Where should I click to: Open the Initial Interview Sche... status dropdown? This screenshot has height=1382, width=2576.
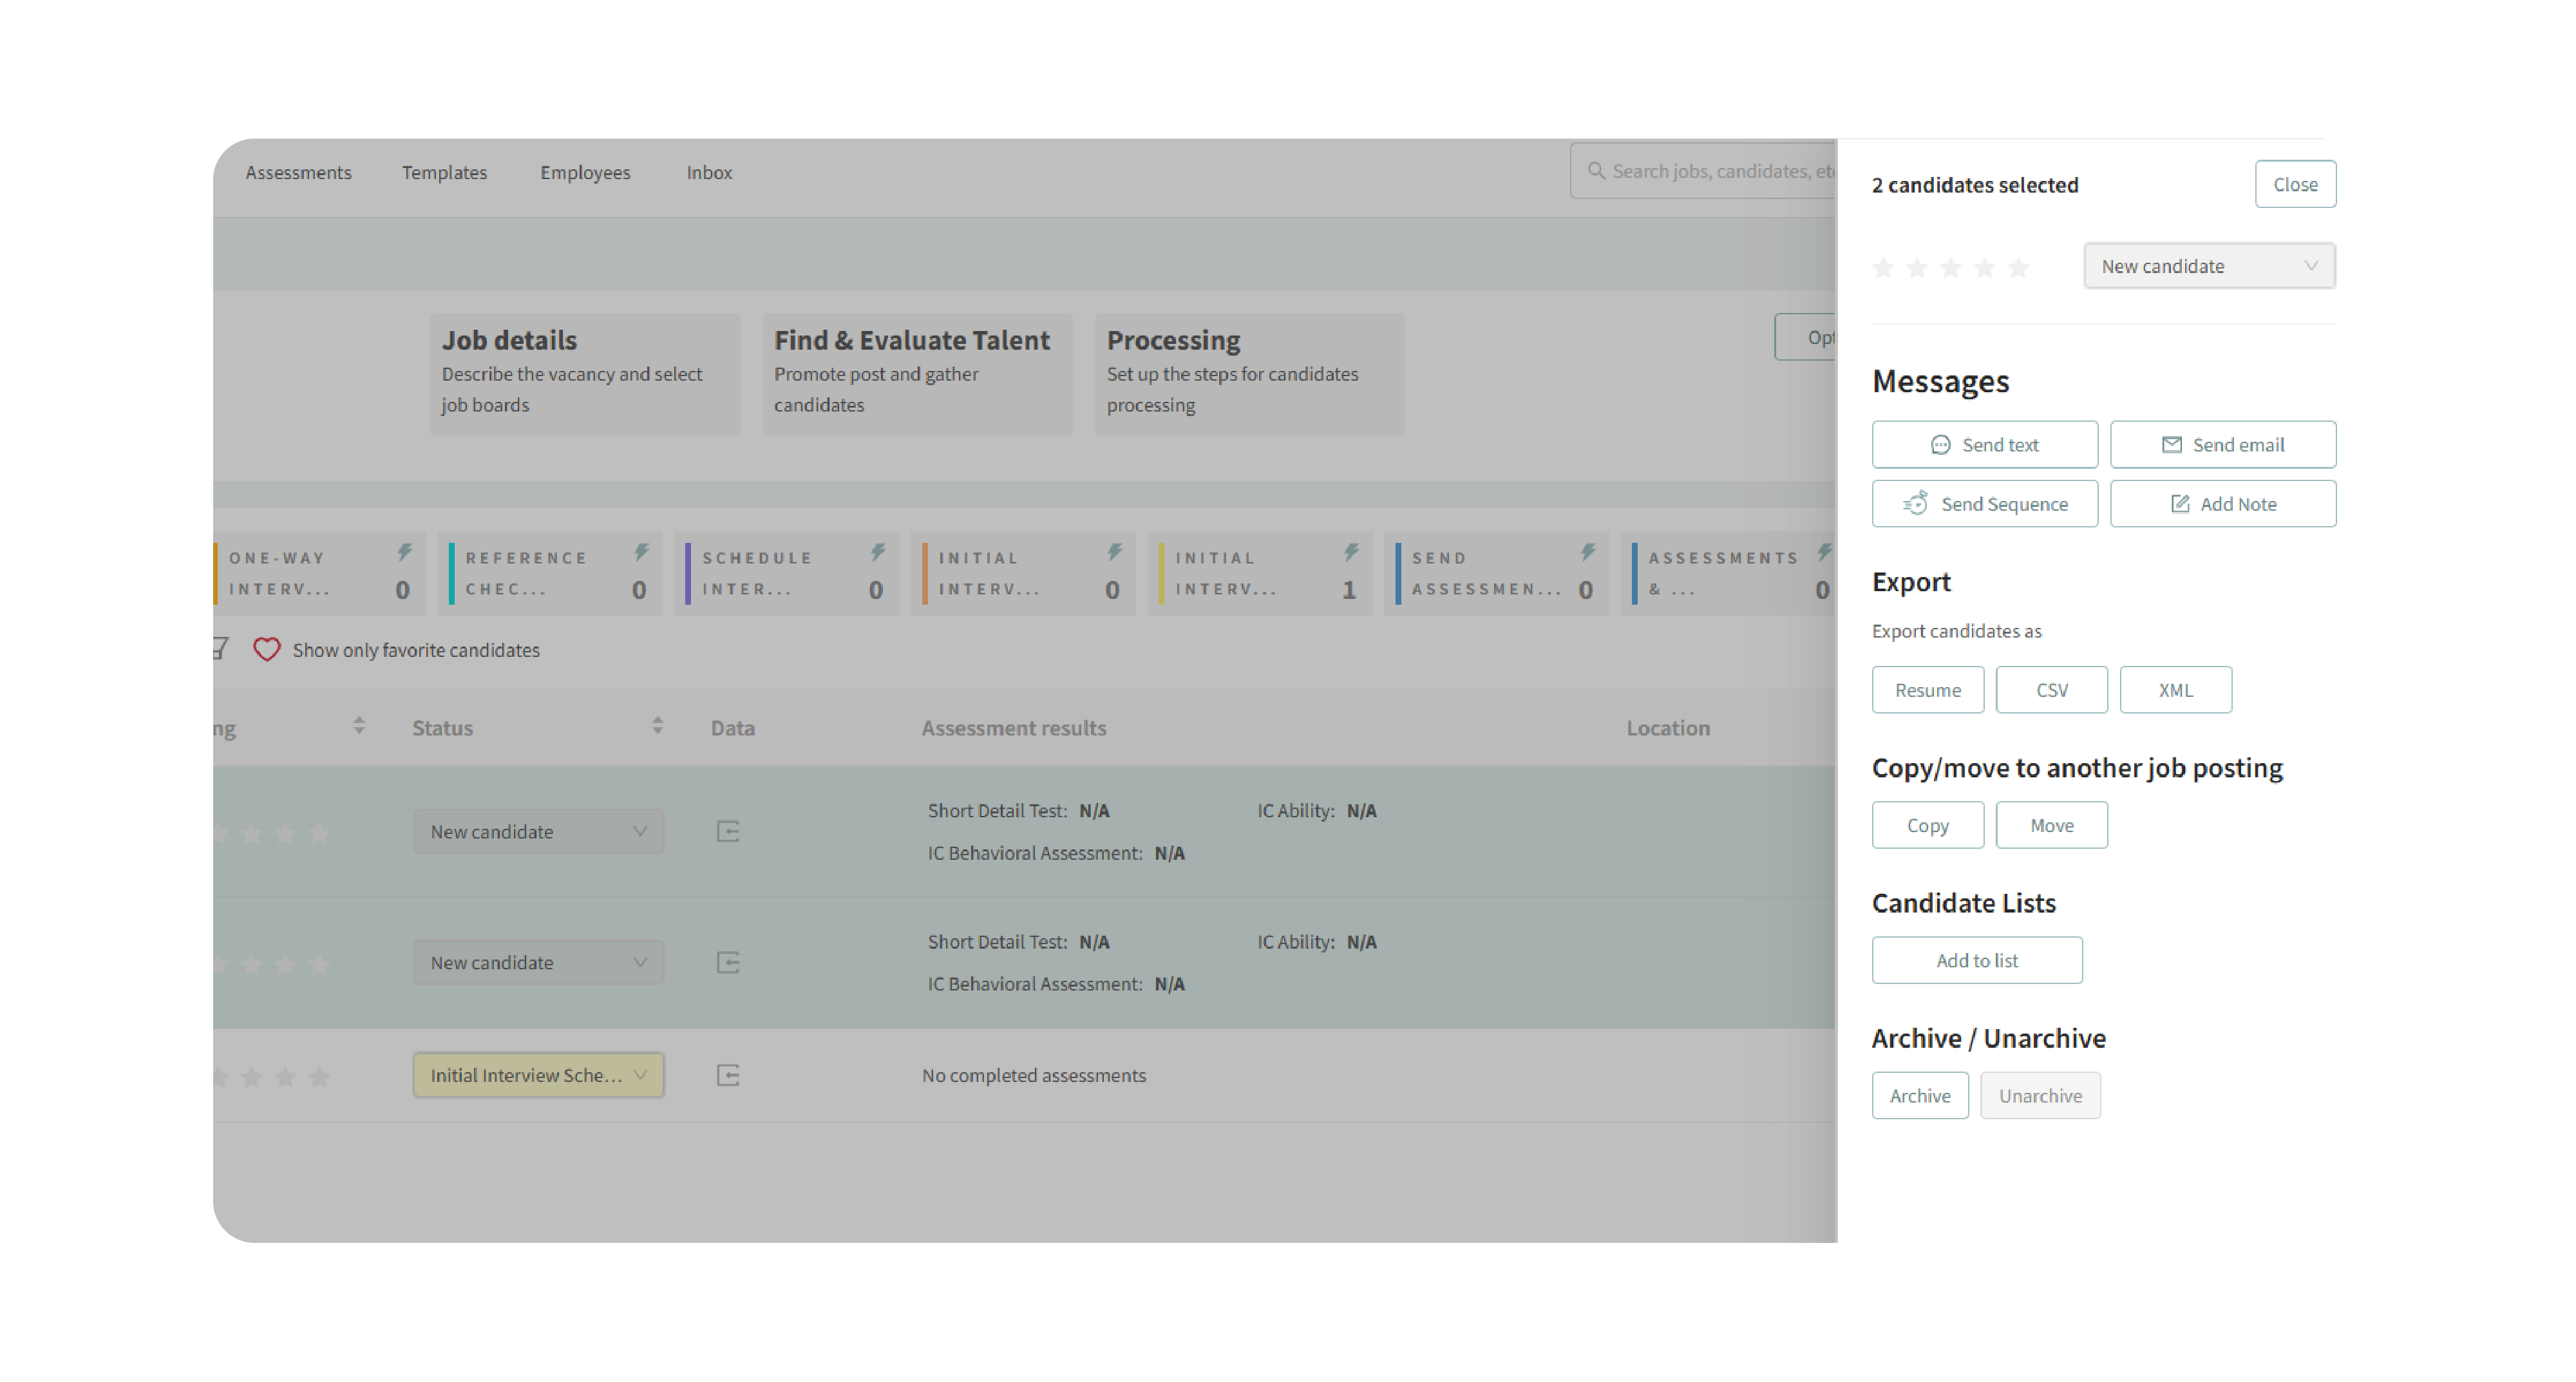[x=538, y=1075]
